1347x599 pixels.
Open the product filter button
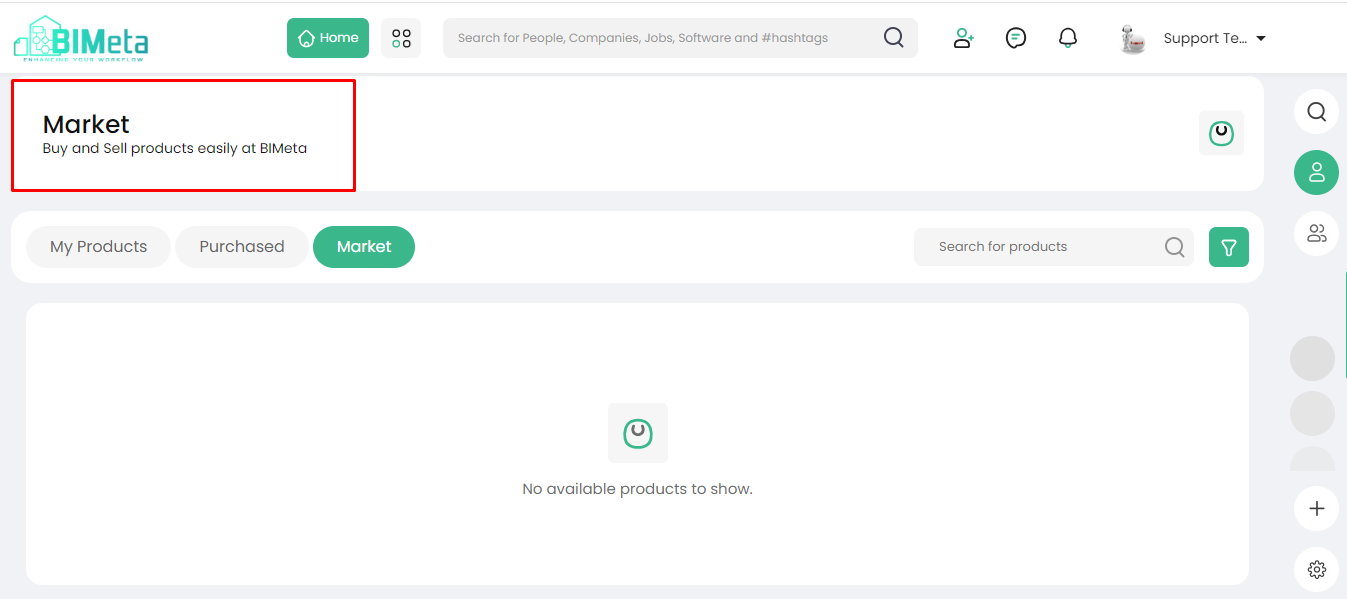[x=1229, y=247]
